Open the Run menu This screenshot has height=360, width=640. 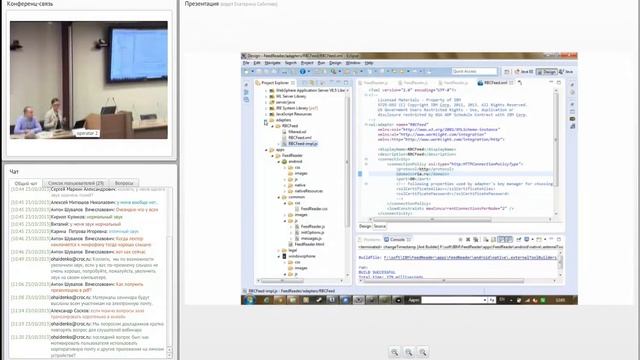321,63
